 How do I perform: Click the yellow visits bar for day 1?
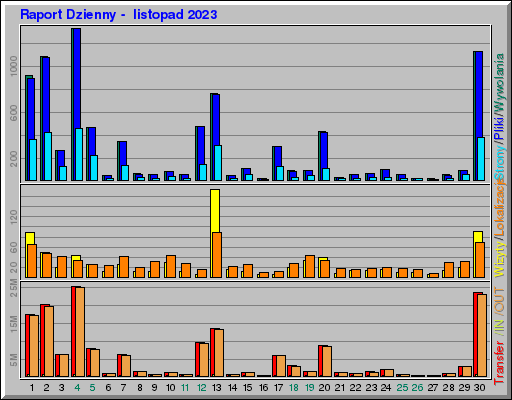click(30, 238)
